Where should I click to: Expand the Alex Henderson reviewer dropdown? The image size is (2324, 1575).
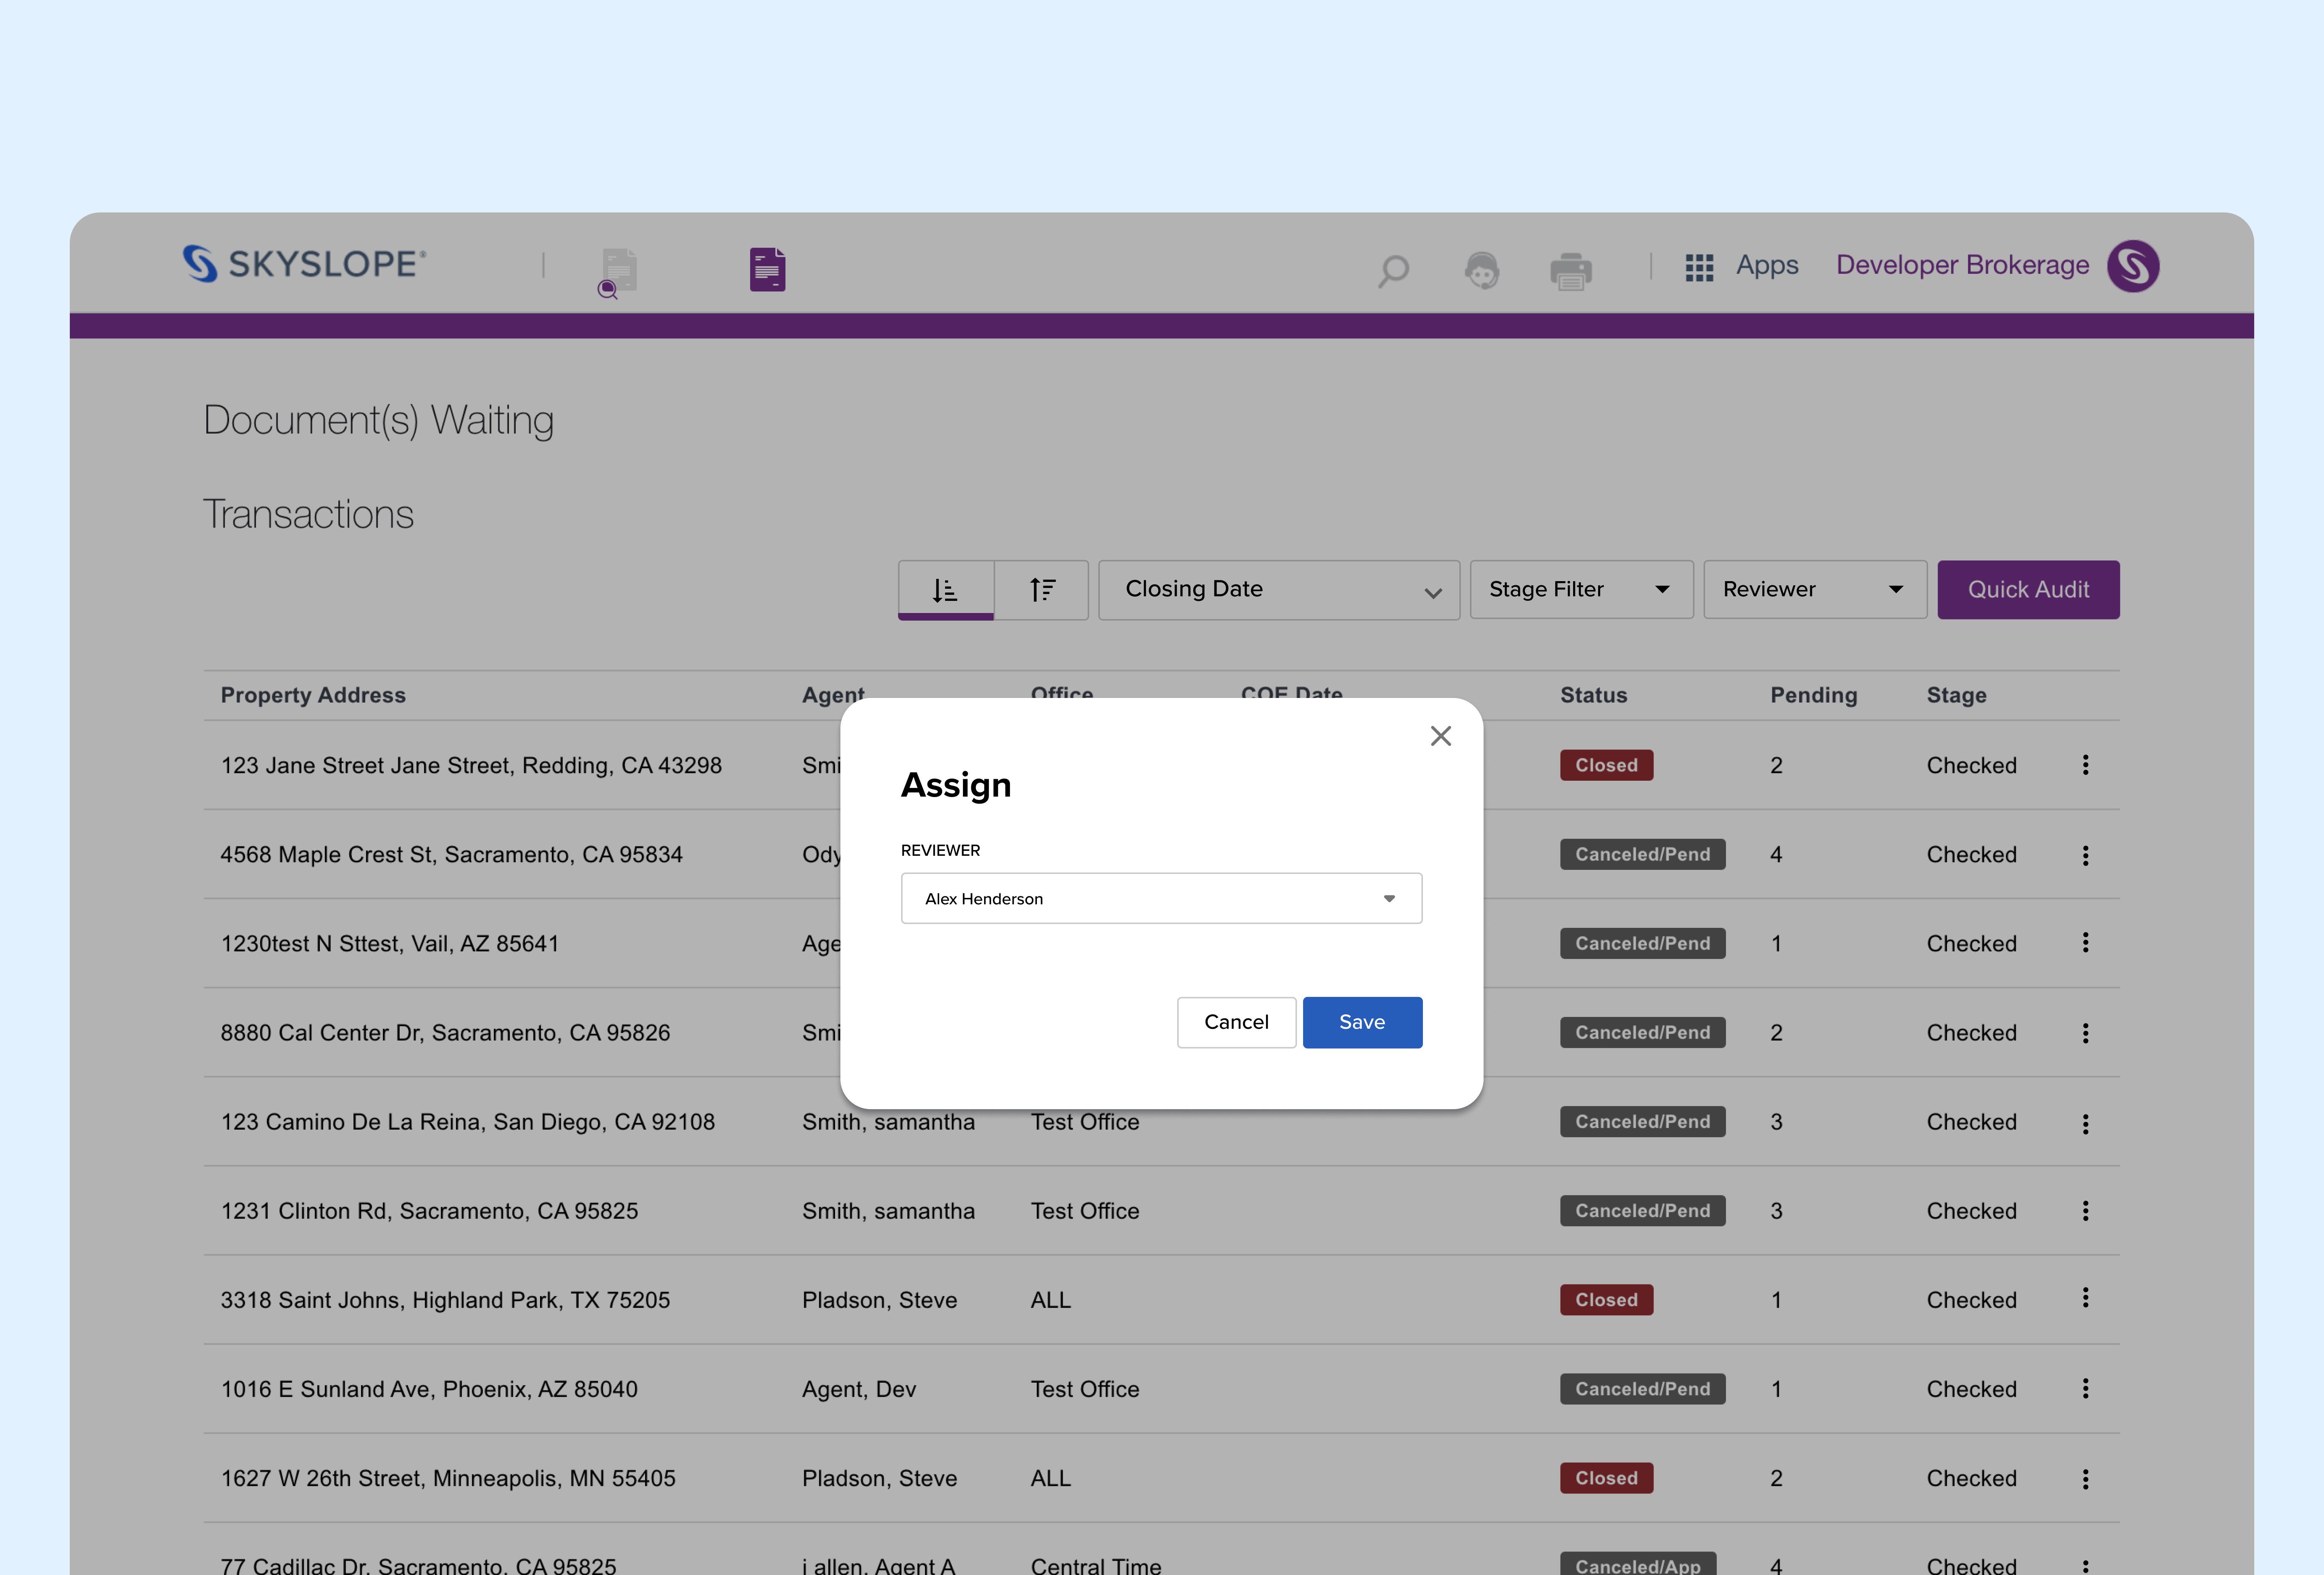click(1161, 898)
